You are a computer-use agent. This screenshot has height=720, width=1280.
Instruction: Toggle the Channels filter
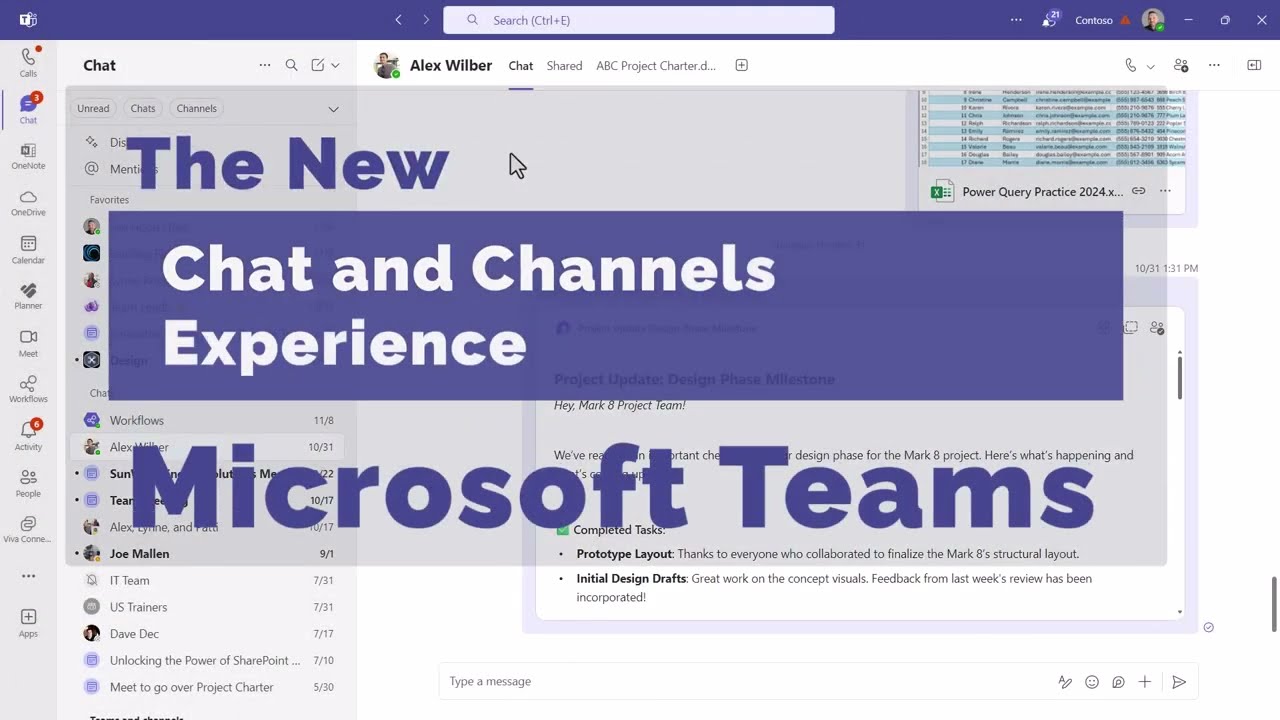(196, 108)
